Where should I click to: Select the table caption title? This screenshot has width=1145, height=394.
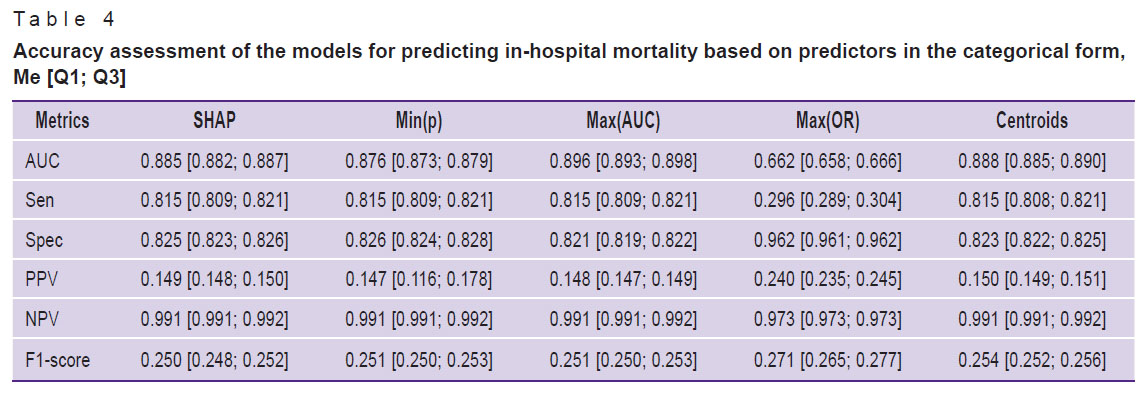point(570,64)
